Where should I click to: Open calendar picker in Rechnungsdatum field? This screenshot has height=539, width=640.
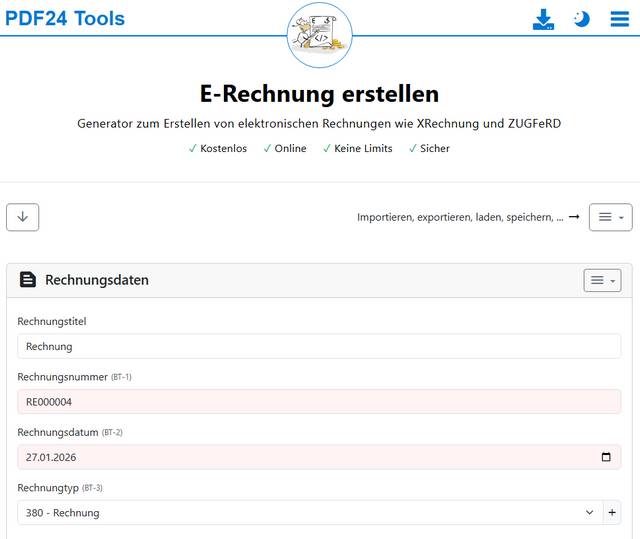[606, 457]
